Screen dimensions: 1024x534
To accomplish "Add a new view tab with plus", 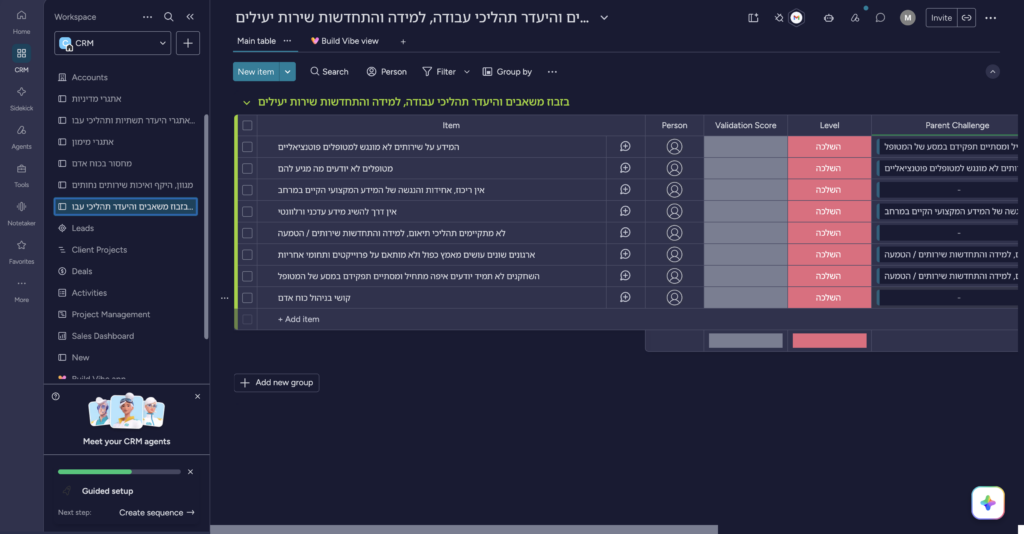I will point(403,41).
